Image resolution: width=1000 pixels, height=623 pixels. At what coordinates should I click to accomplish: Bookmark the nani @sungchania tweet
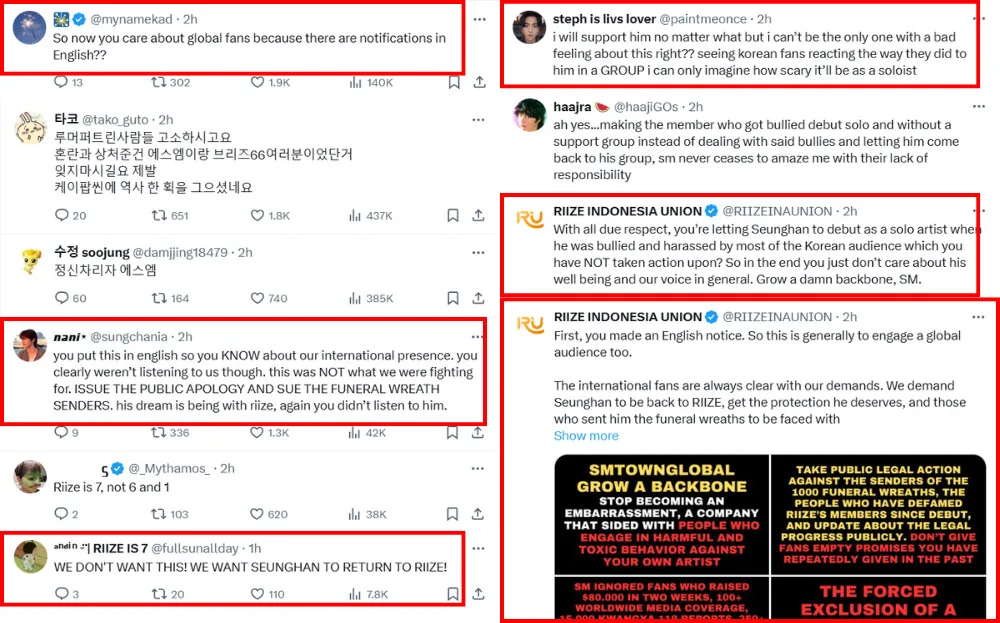coord(452,433)
